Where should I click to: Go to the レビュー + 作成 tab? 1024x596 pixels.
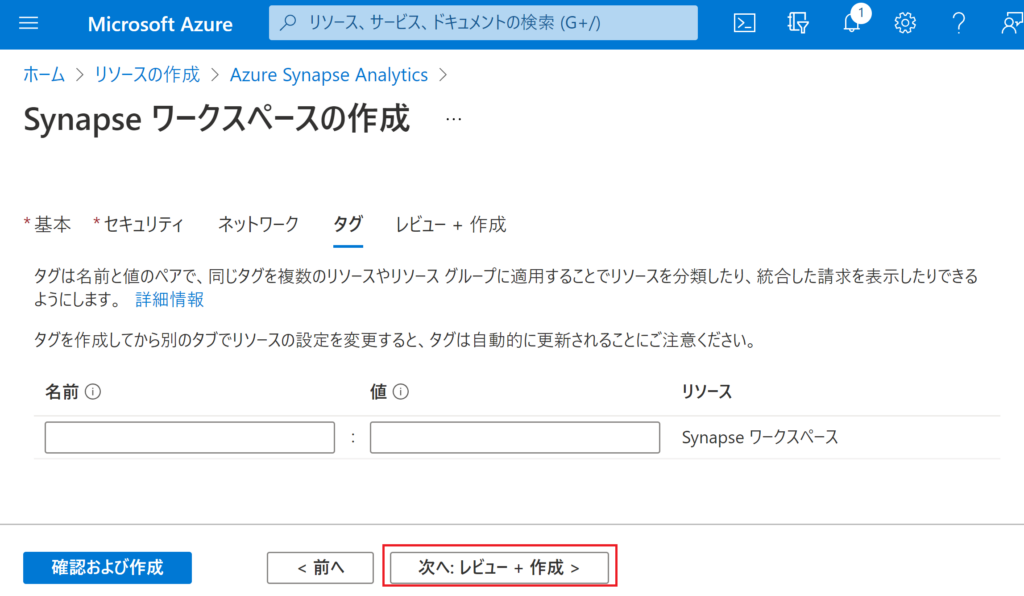450,224
